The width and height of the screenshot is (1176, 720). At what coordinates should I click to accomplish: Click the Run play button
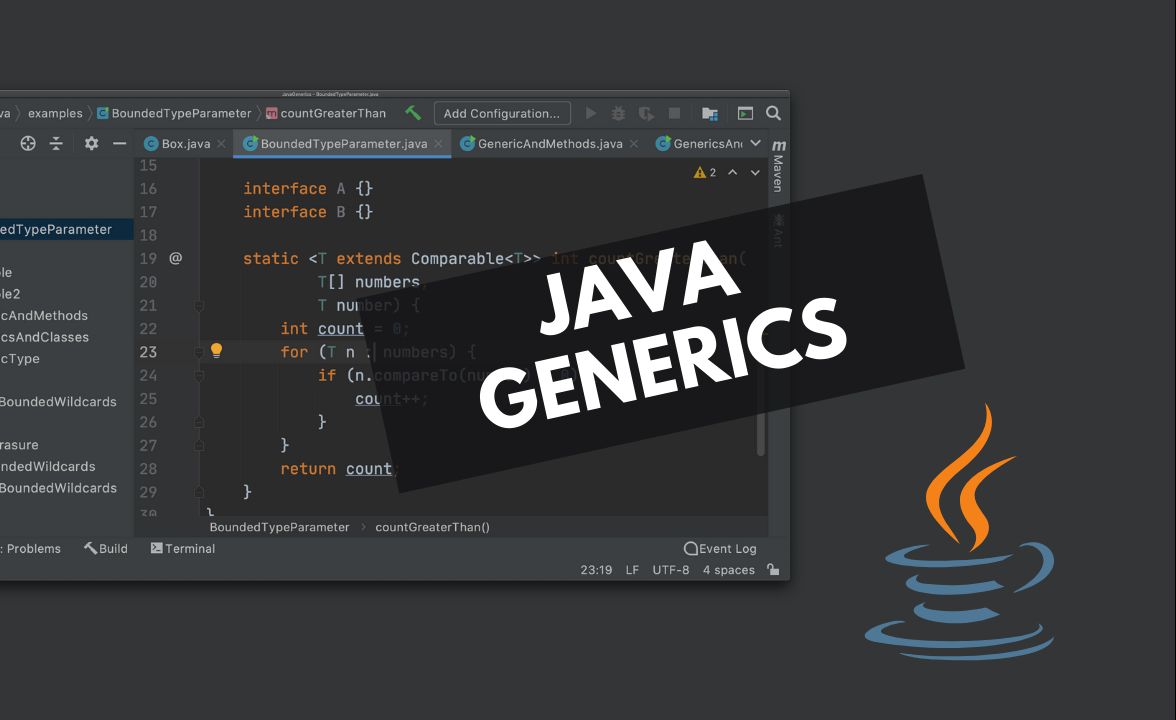(x=591, y=113)
